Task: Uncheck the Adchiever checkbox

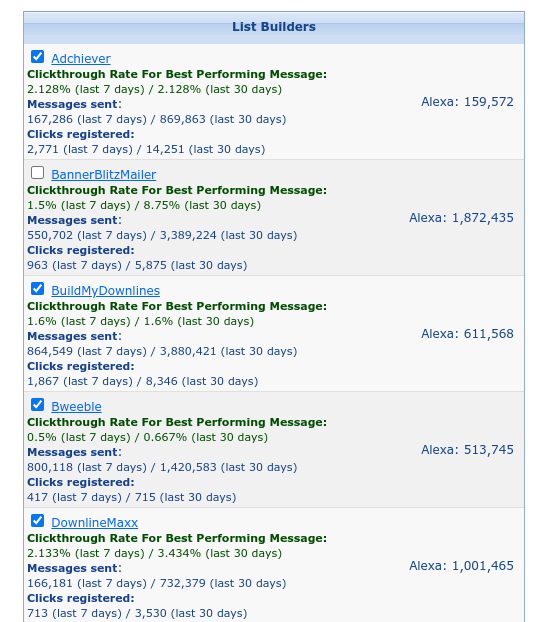Action: coord(37,57)
